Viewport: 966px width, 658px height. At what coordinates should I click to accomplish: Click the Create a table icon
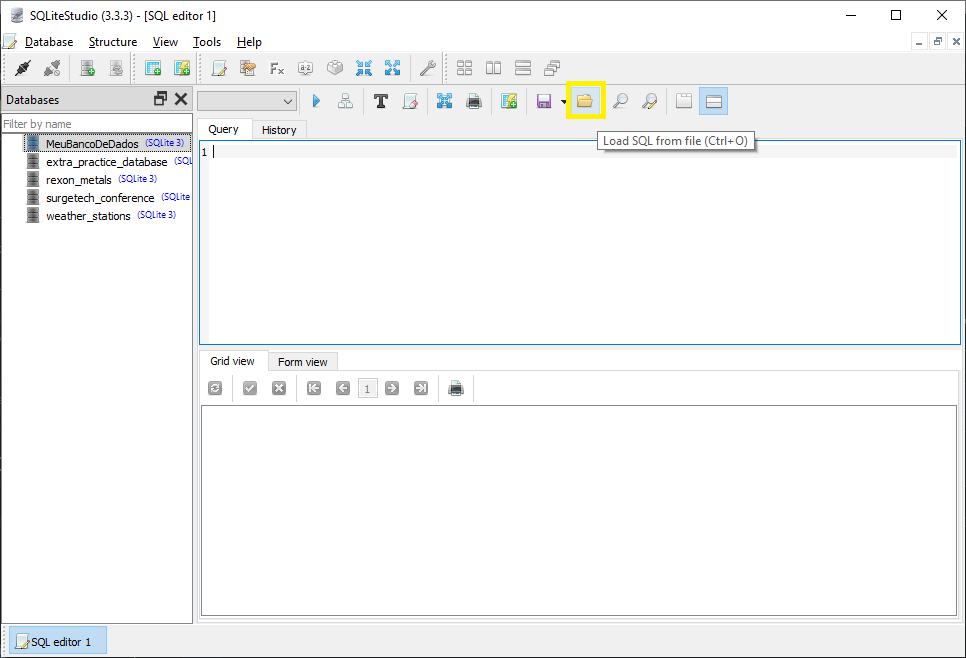click(153, 68)
